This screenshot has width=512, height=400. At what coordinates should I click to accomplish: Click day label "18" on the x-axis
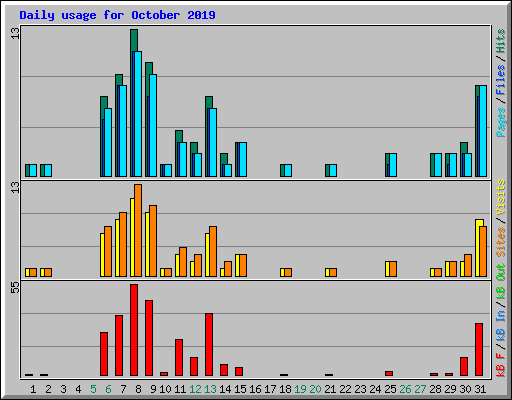pyautogui.click(x=285, y=389)
